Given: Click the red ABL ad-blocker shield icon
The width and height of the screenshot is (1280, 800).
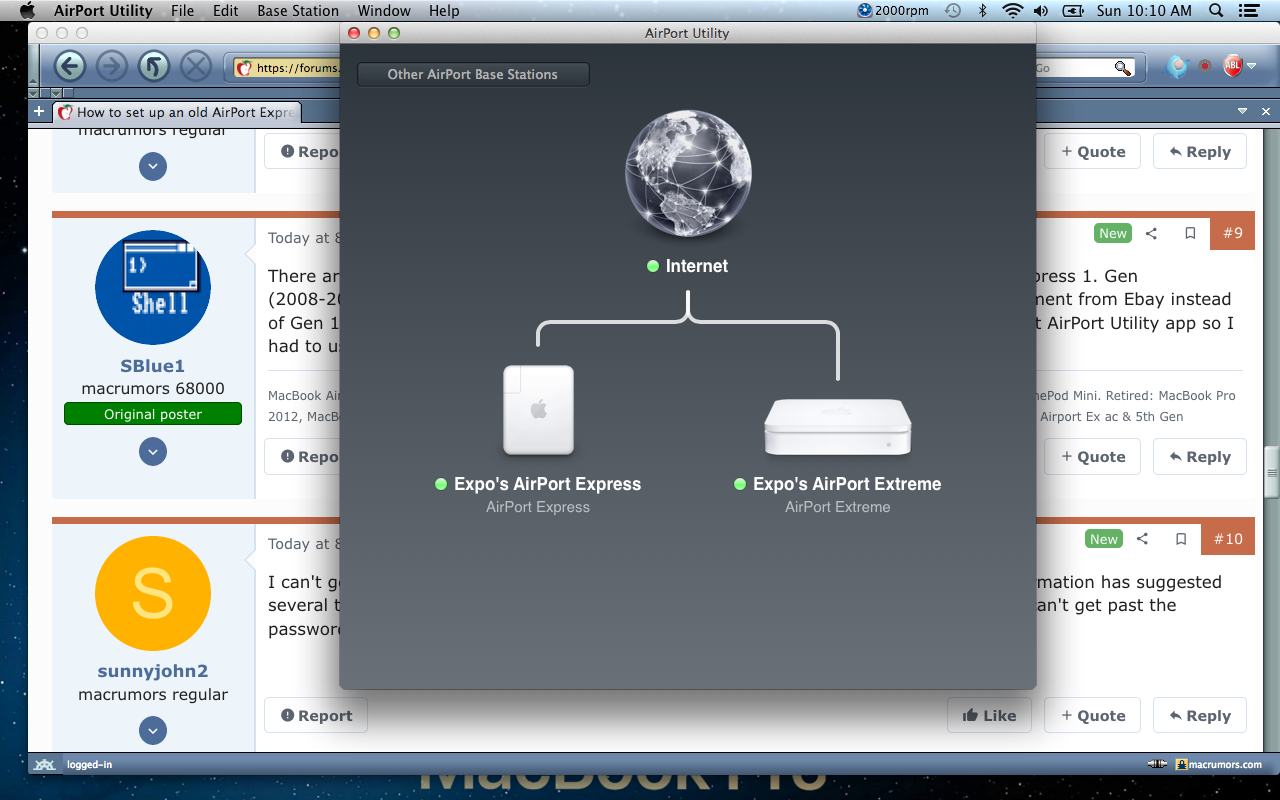Looking at the screenshot, I should coord(1232,67).
